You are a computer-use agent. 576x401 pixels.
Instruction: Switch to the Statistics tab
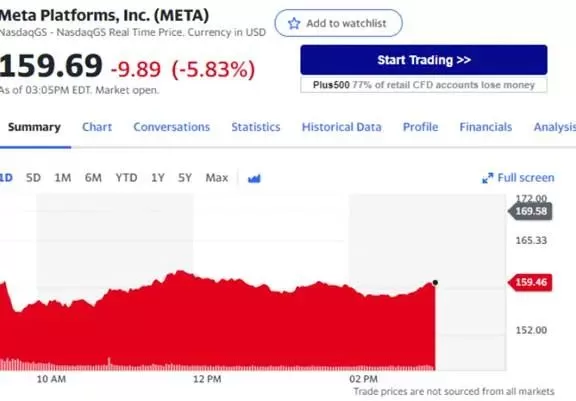256,127
